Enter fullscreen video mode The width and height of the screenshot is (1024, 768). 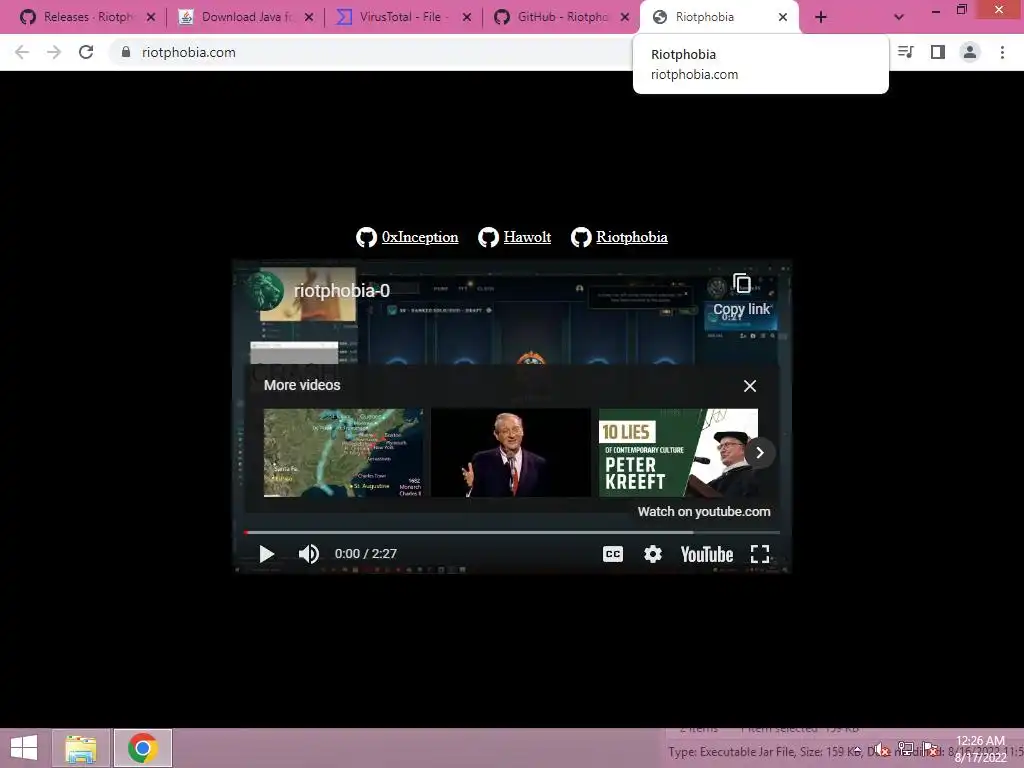[760, 554]
